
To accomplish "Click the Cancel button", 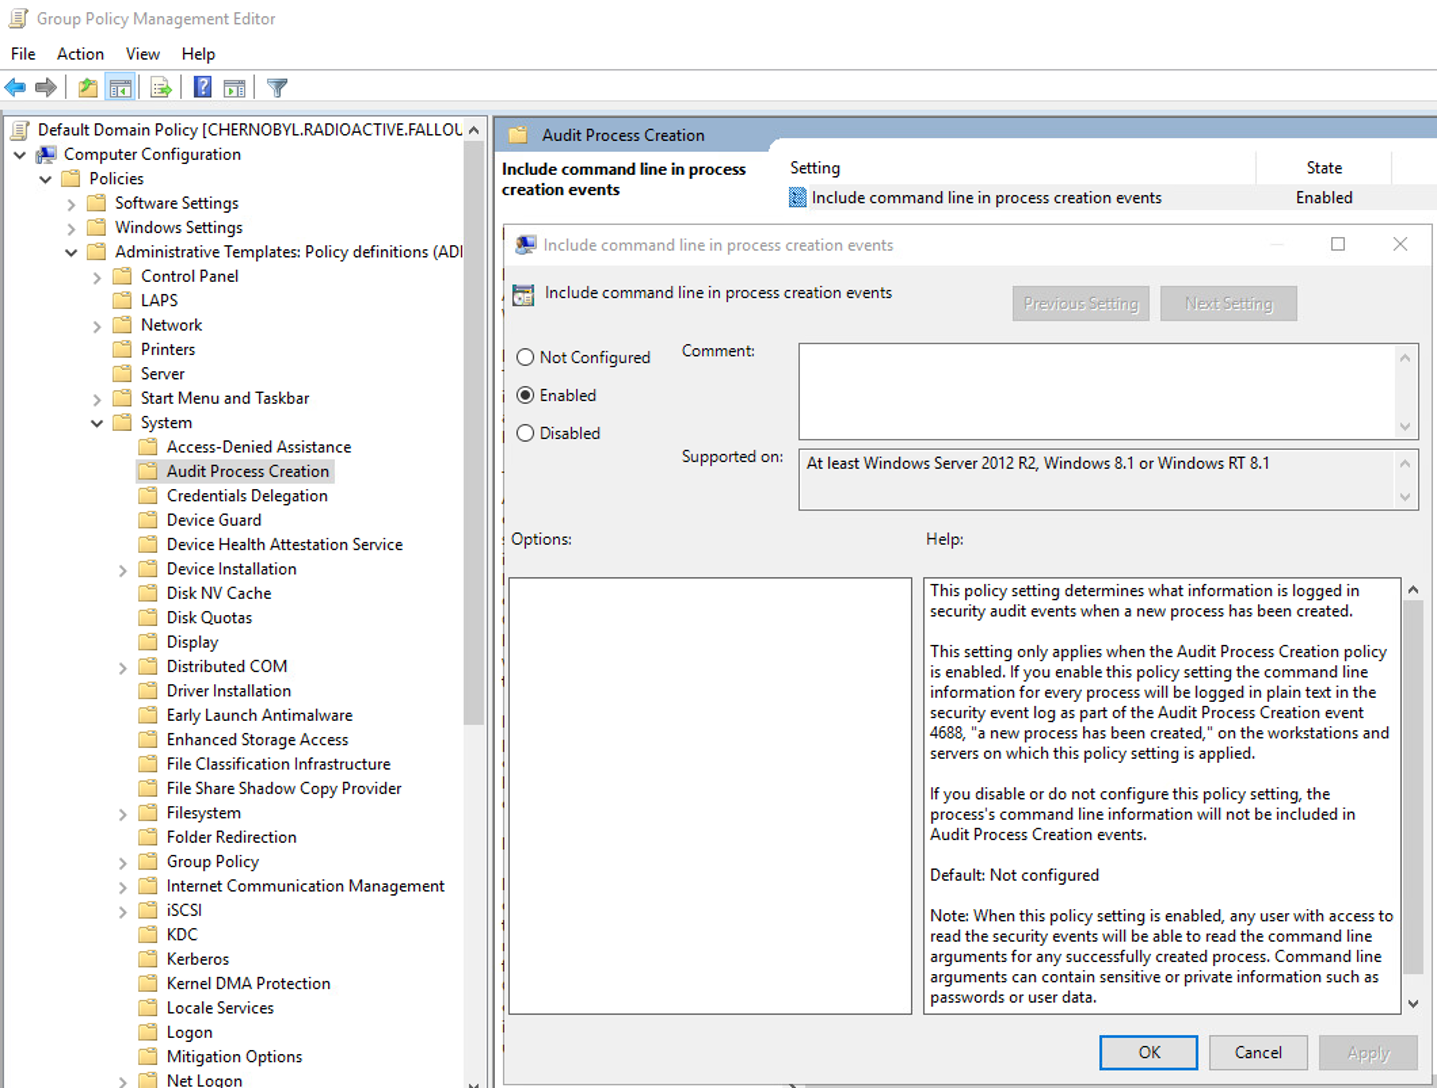I will pos(1257,1052).
